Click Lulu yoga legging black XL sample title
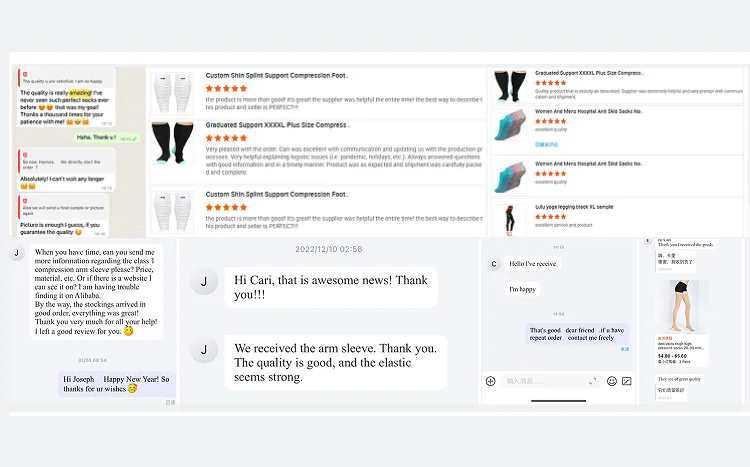The width and height of the screenshot is (750, 467). coord(574,207)
